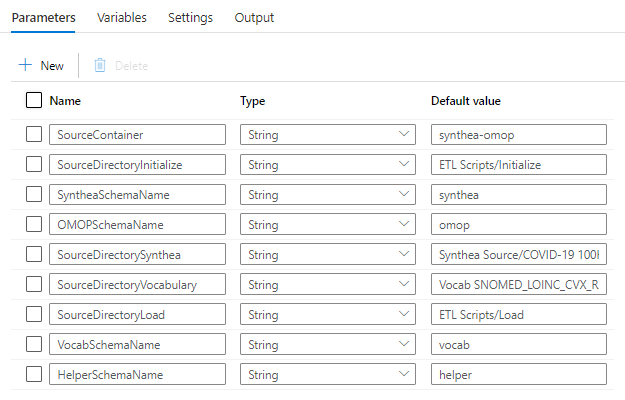Screen dimensions: 625x400
Task: Select the Parameters tab
Action: click(44, 18)
